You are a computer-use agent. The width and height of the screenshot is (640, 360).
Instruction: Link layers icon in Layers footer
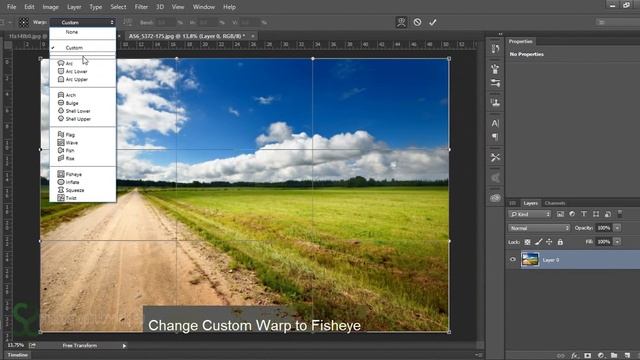(x=562, y=356)
